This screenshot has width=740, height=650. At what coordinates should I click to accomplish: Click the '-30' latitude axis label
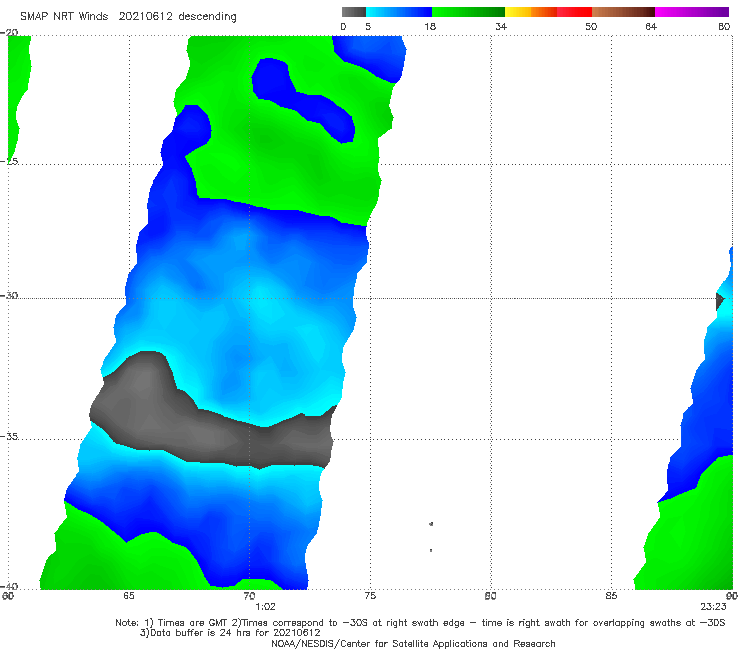[x=9, y=295]
